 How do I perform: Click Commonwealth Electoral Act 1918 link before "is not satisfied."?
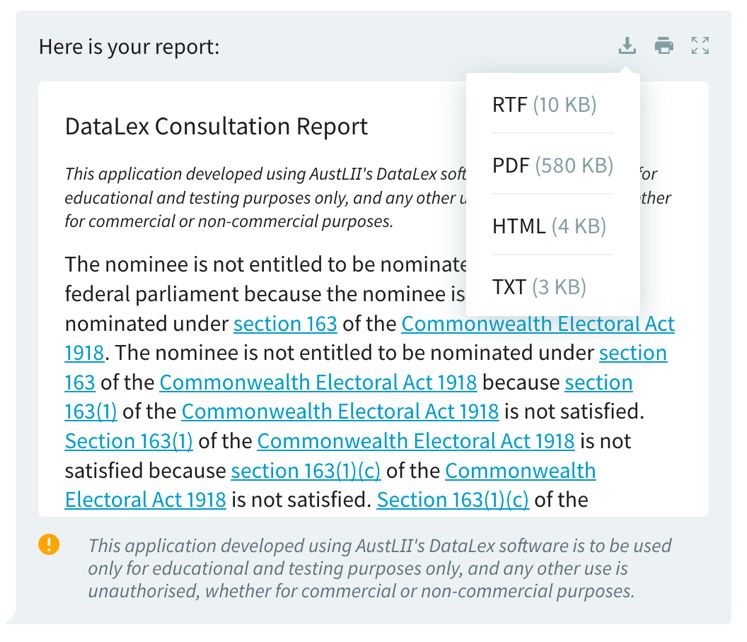click(340, 411)
